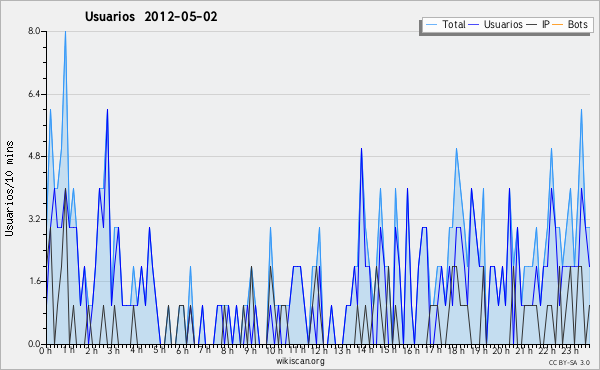Click the 3.2 y-axis label
Viewport: 600px width, 370px height.
tap(34, 219)
